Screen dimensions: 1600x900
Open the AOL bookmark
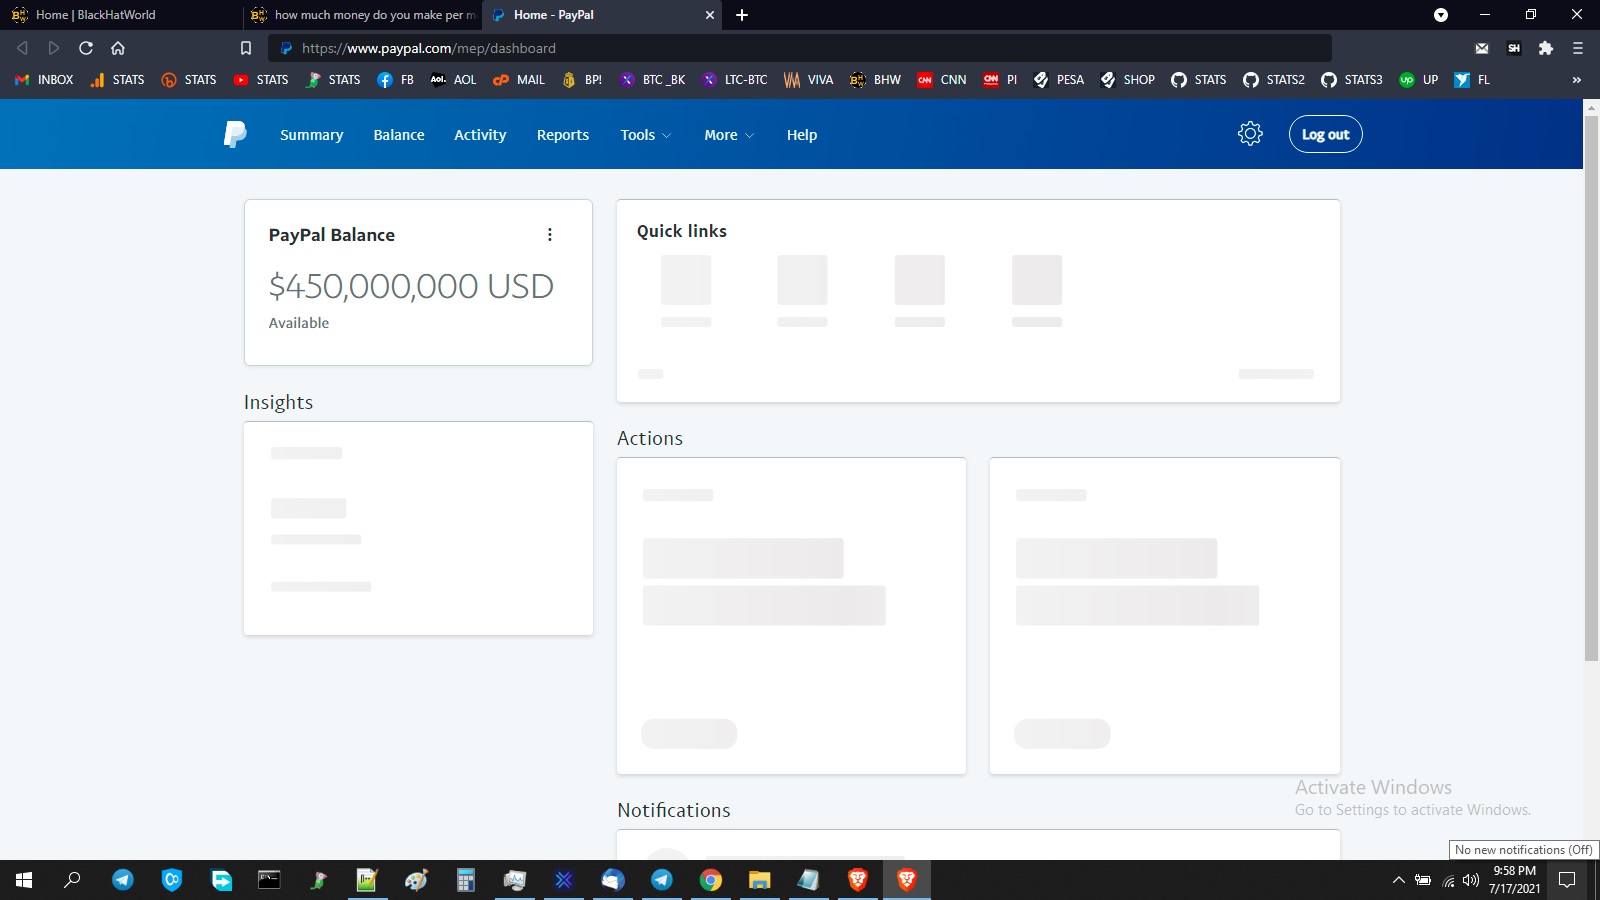click(x=453, y=80)
